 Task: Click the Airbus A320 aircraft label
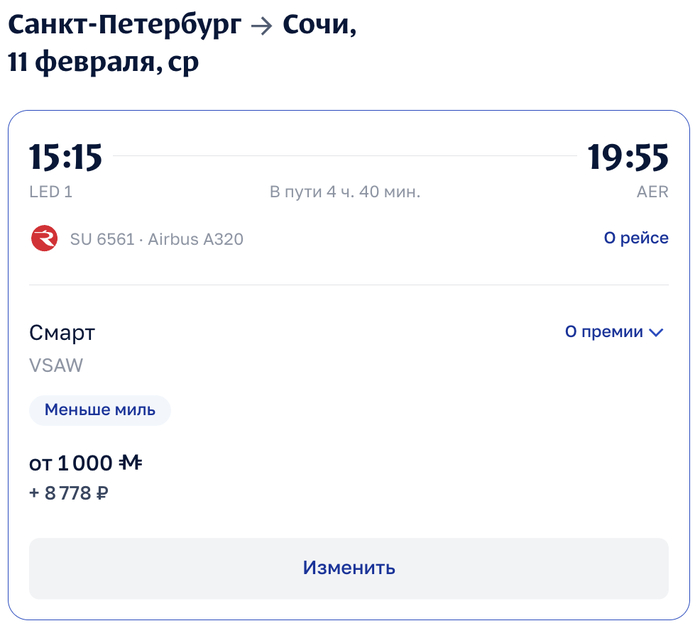tap(196, 239)
